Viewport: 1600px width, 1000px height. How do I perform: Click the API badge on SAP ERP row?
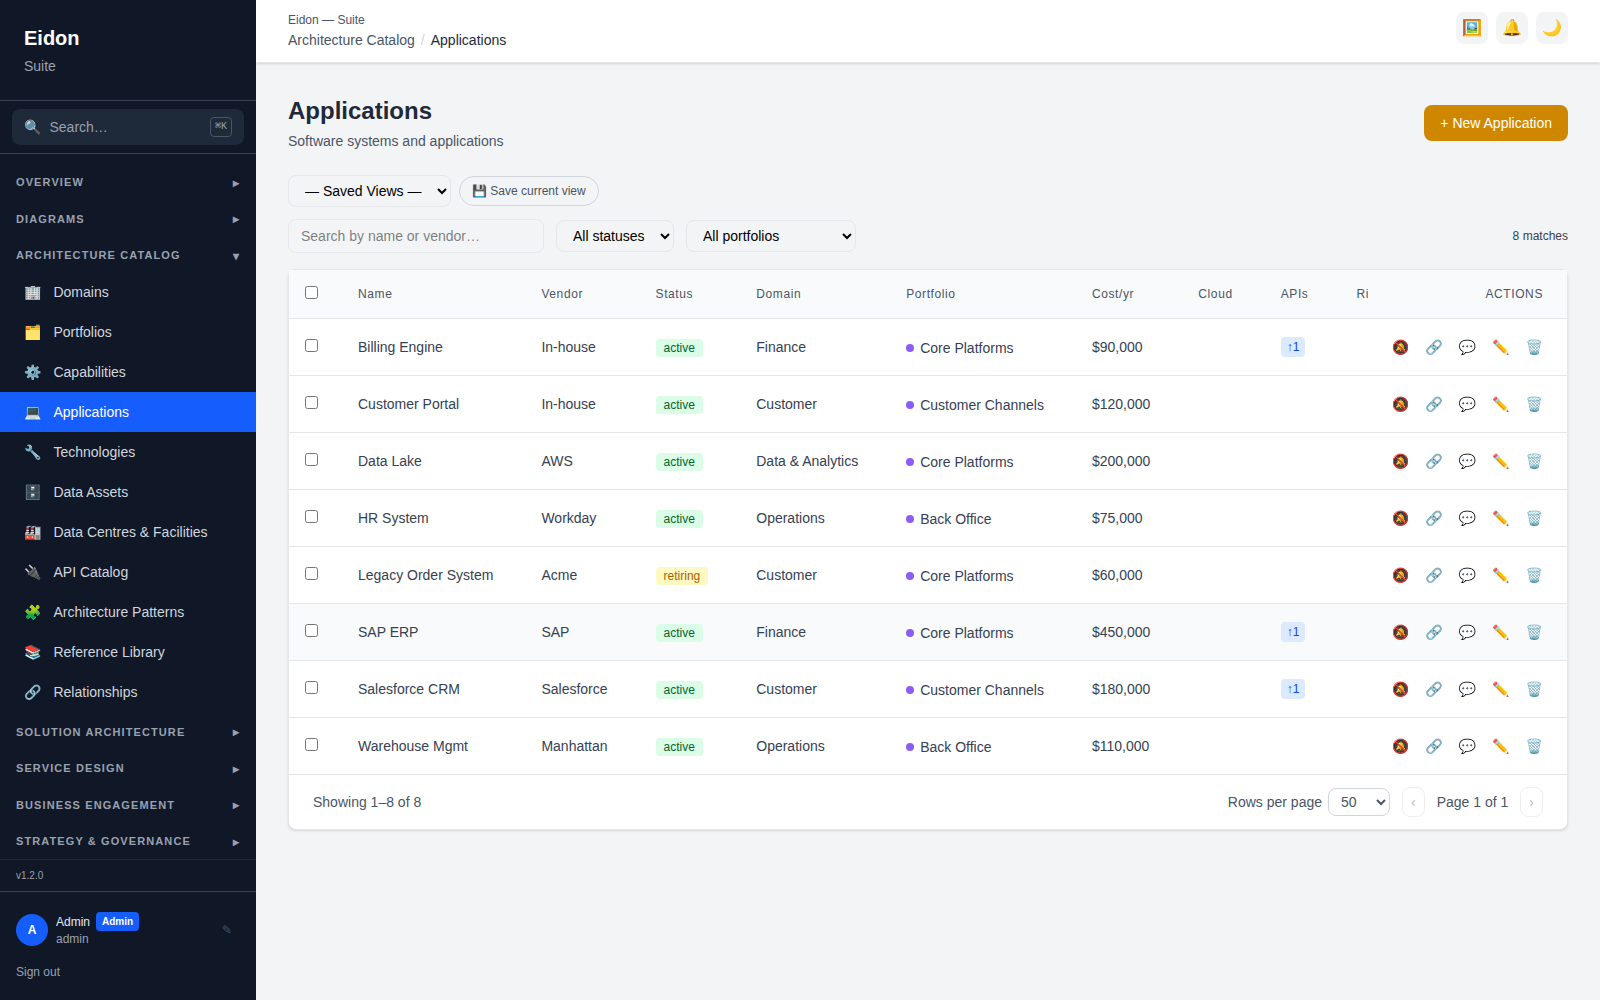tap(1293, 632)
